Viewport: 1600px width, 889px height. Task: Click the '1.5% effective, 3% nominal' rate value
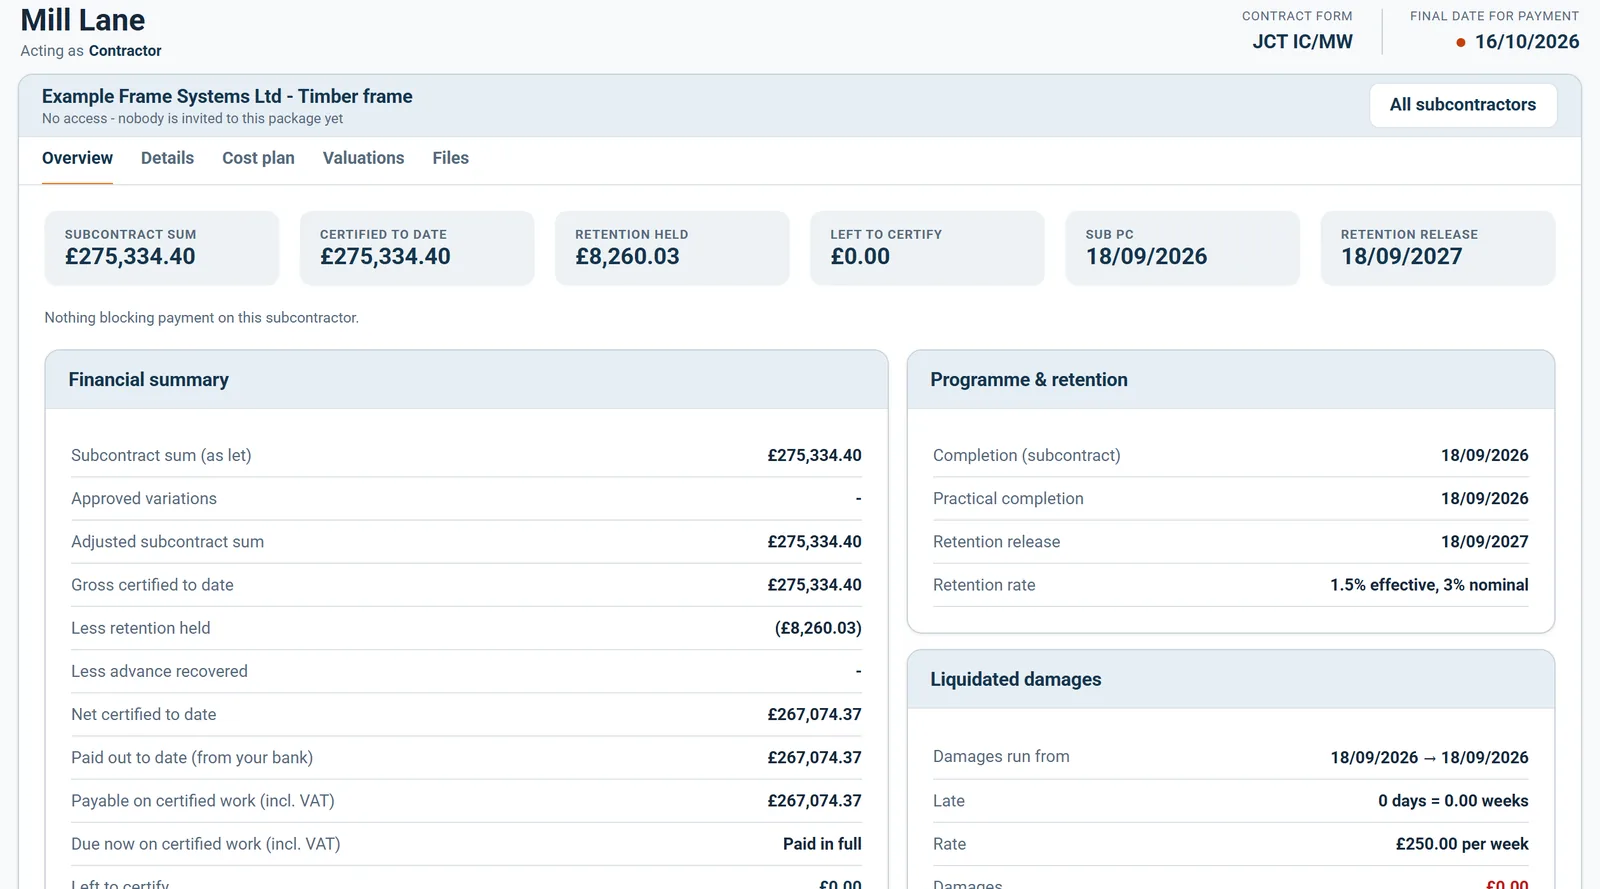click(1429, 585)
